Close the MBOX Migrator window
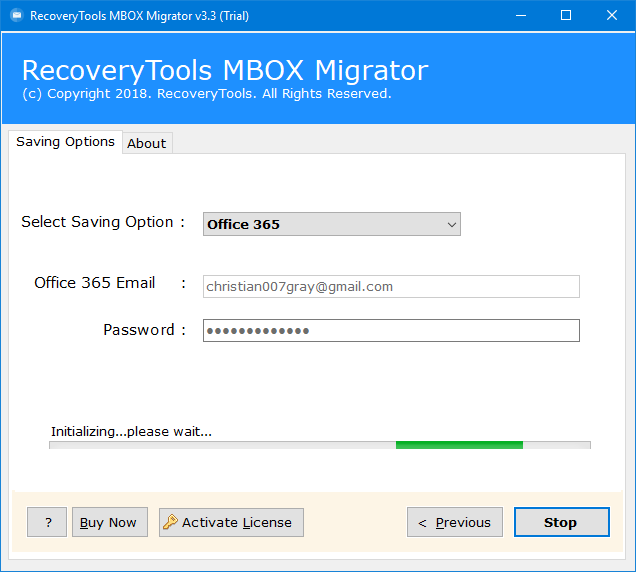Image resolution: width=636 pixels, height=572 pixels. point(612,15)
